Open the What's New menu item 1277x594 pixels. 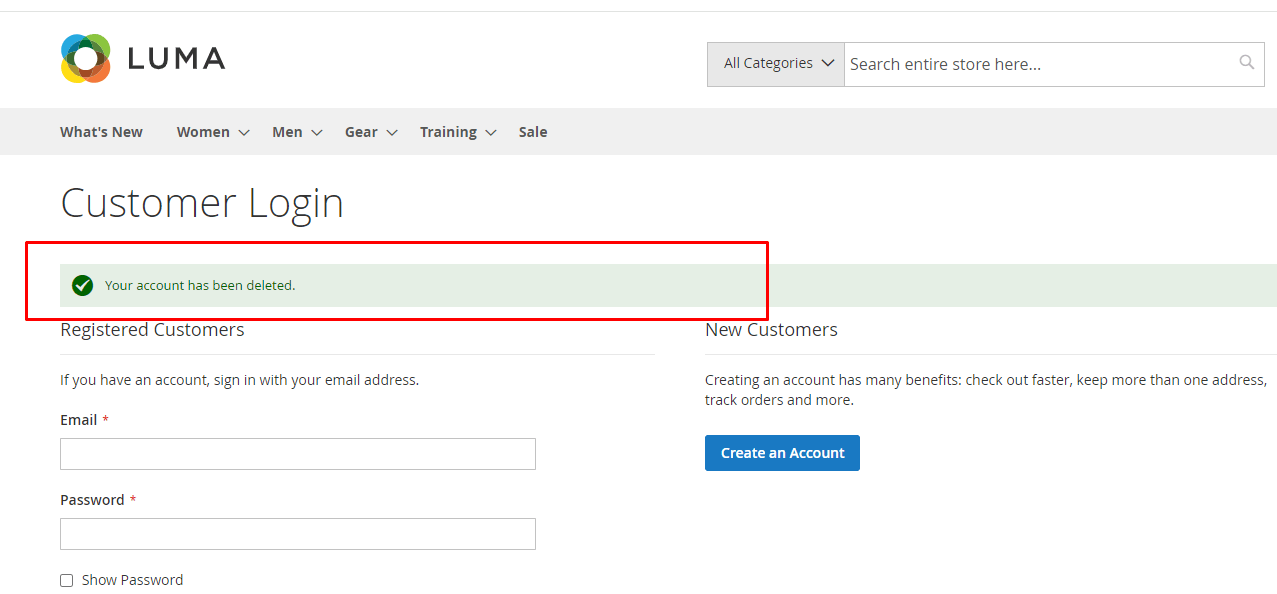101,132
